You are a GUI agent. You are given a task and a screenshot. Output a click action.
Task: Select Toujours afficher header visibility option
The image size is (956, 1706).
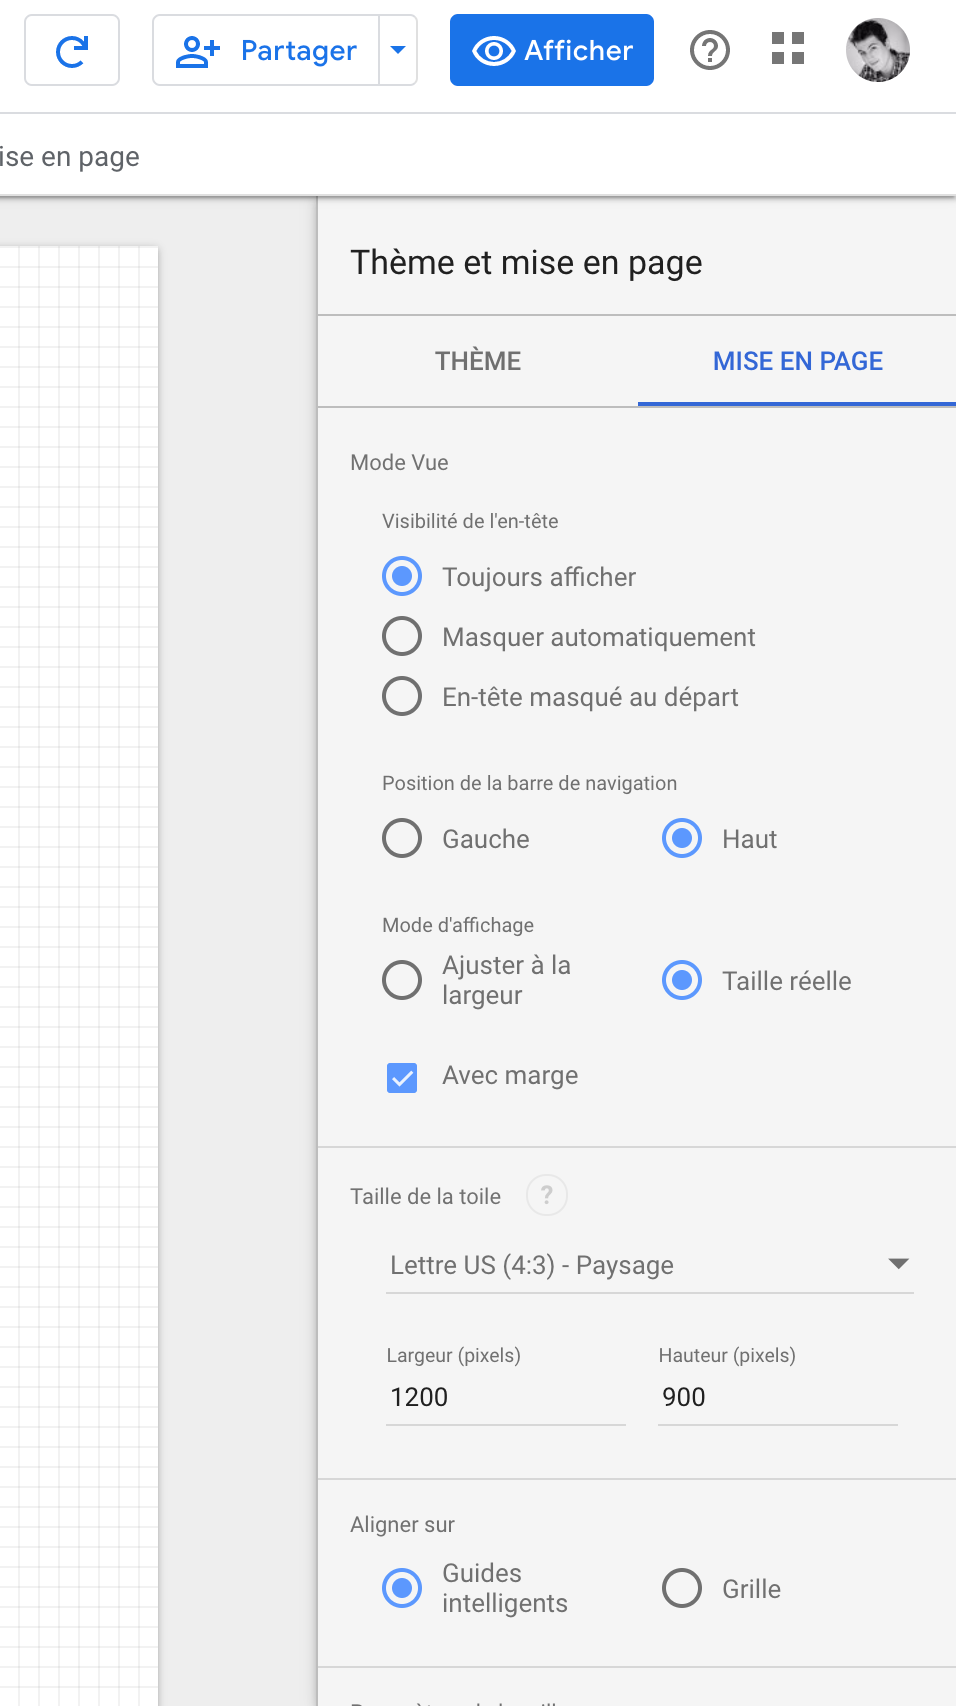pos(402,576)
